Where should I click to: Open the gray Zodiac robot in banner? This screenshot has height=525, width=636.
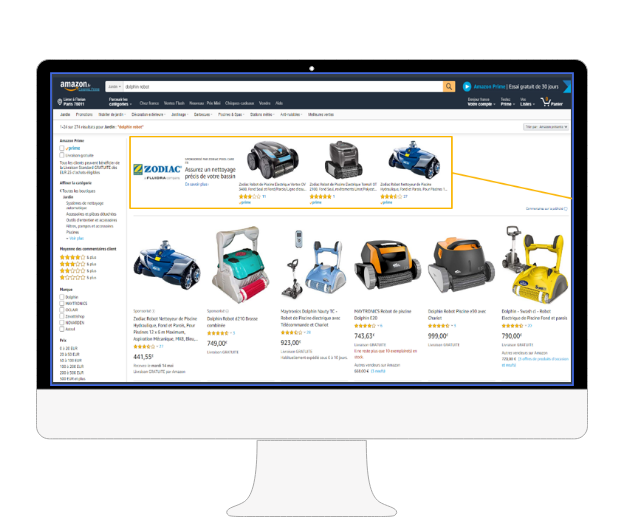pyautogui.click(x=343, y=160)
